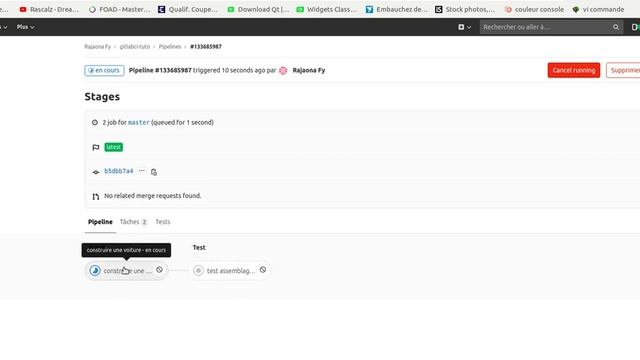Click the Test stage heading
640x360 pixels.
click(199, 247)
